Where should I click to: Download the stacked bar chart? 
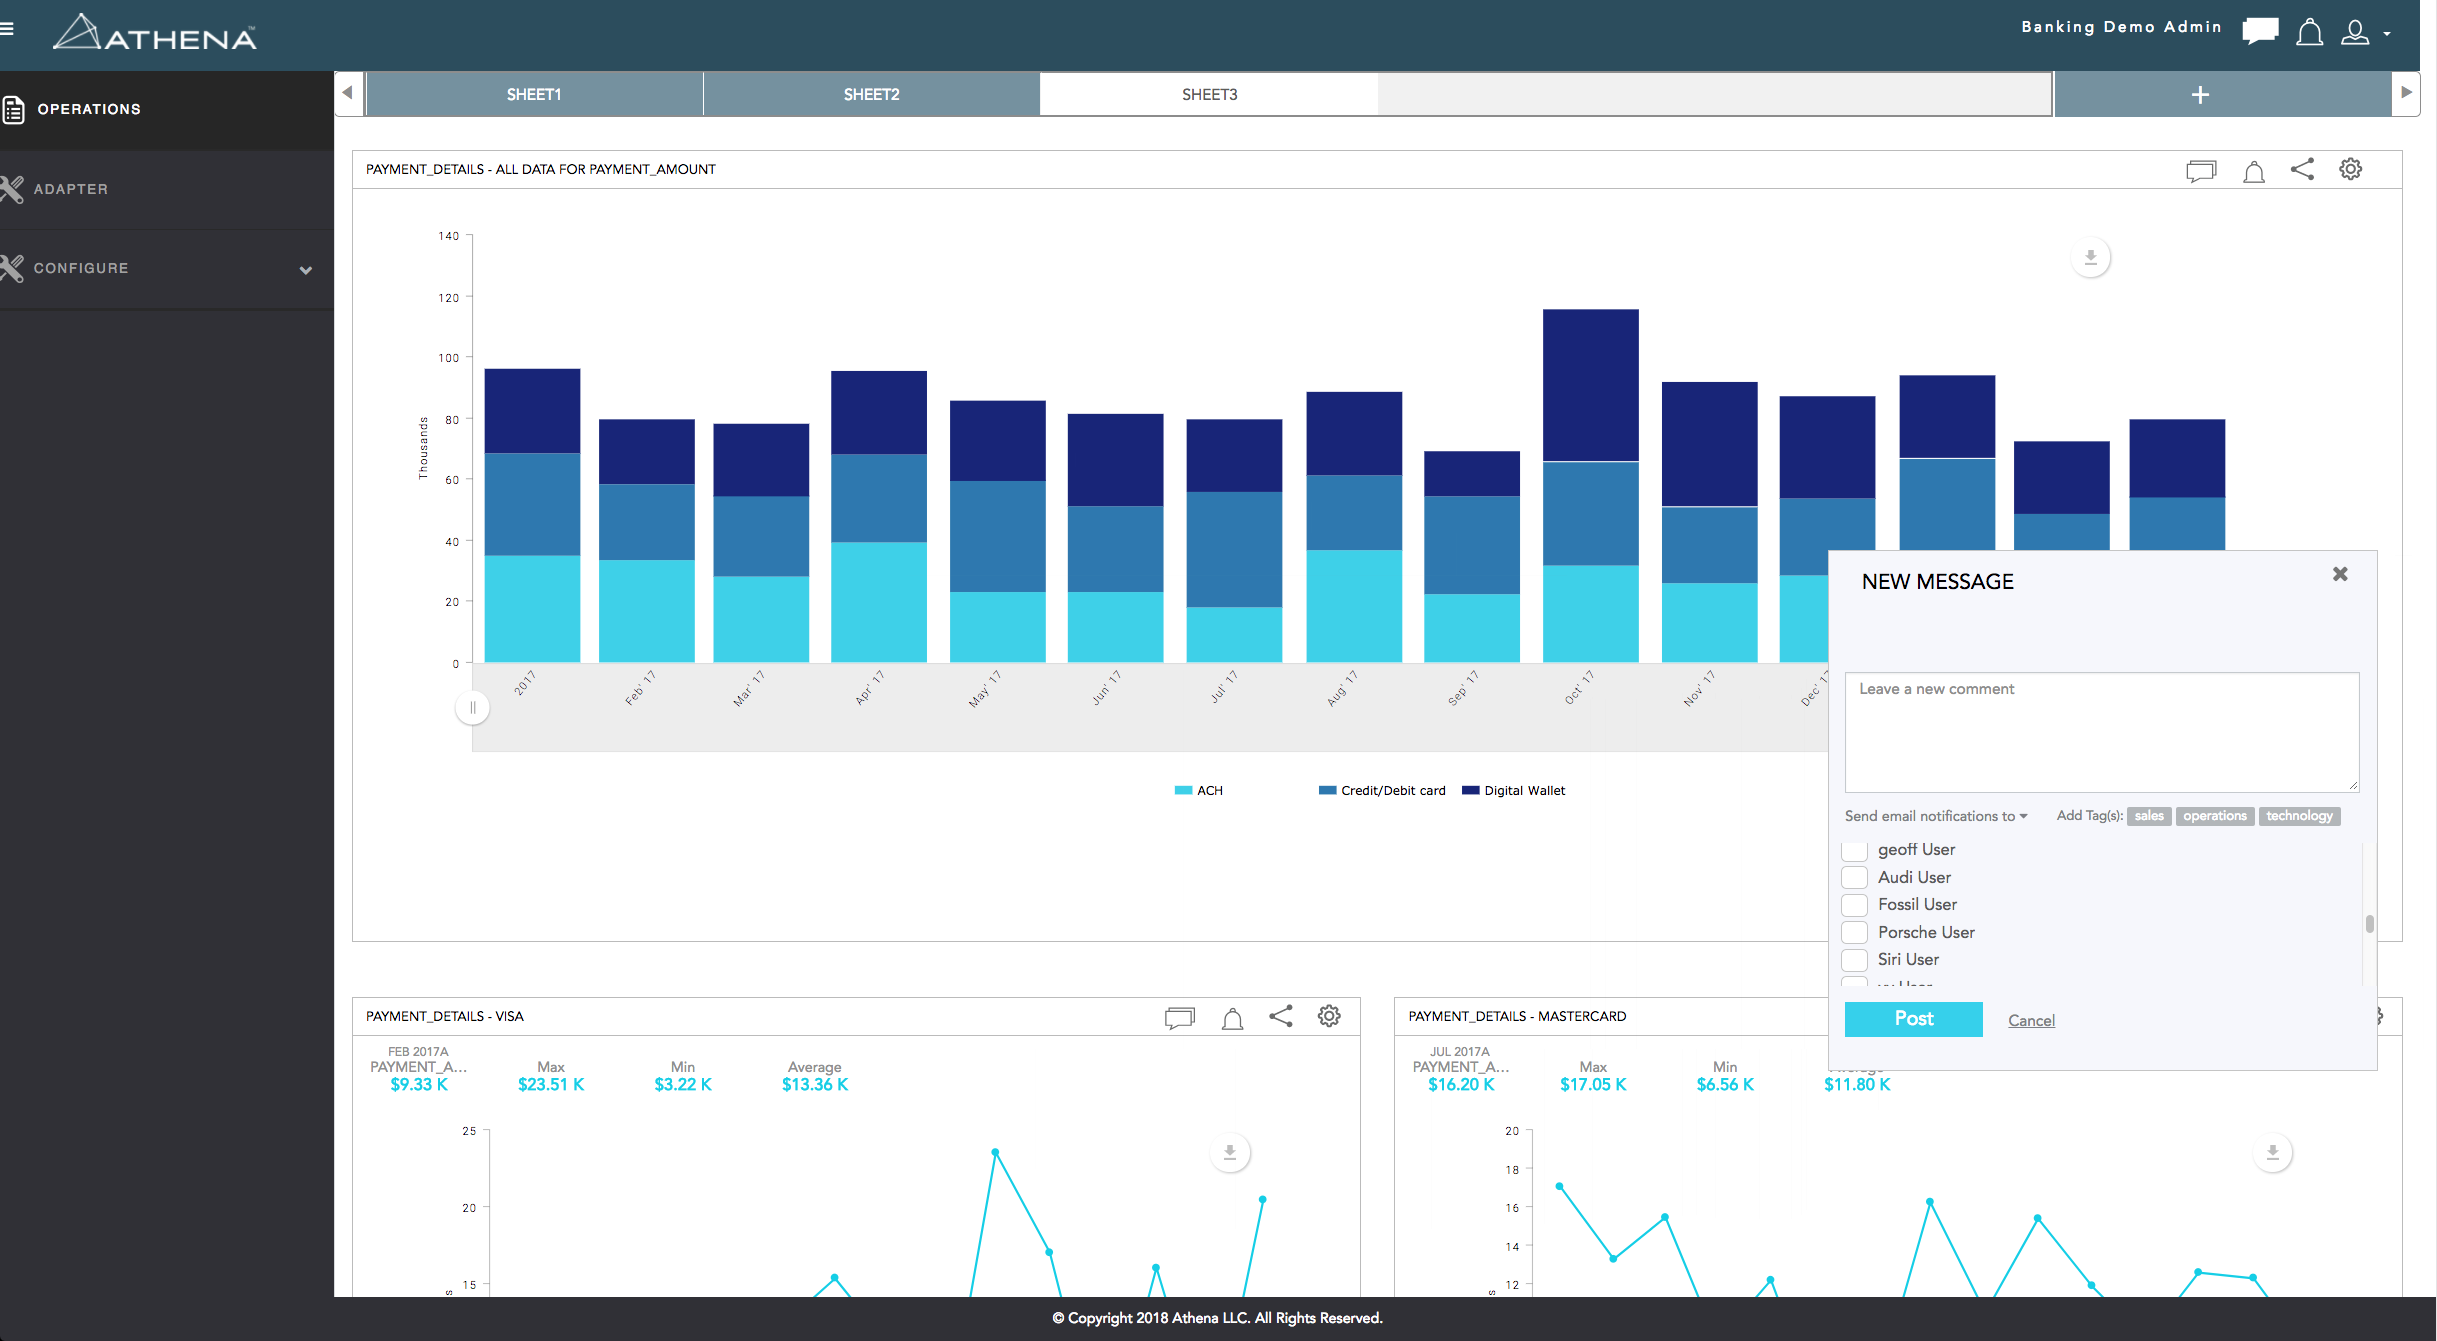click(2090, 258)
